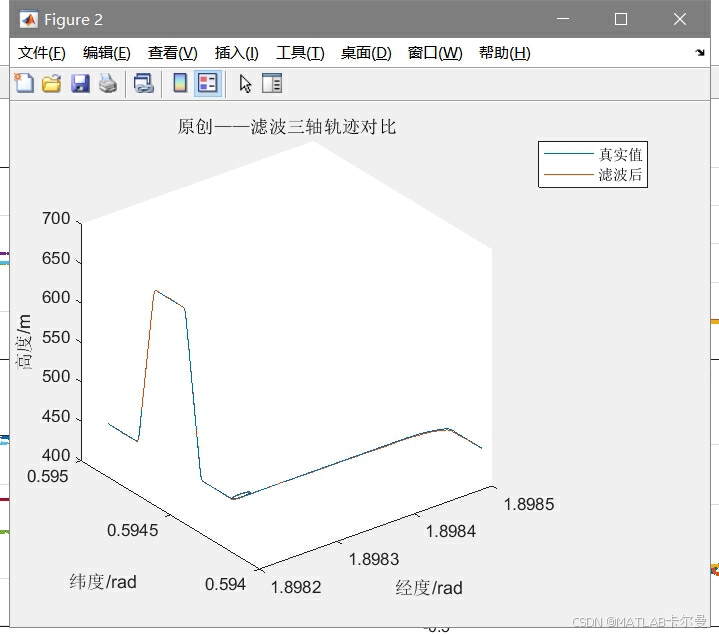This screenshot has width=719, height=635.
Task: Click the 1.8983 longitude tick label
Action: pyautogui.click(x=374, y=559)
